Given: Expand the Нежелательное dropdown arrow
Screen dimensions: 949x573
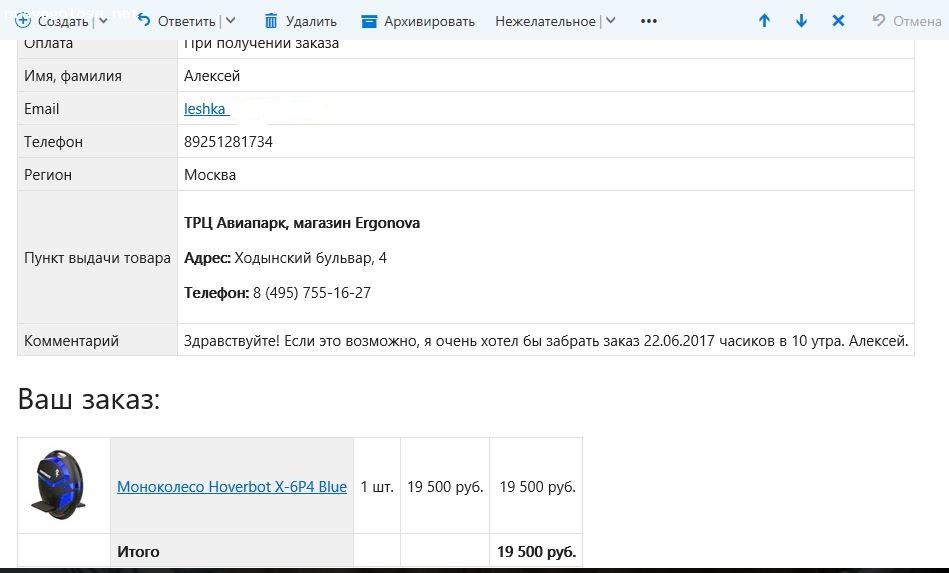Looking at the screenshot, I should click(x=611, y=21).
